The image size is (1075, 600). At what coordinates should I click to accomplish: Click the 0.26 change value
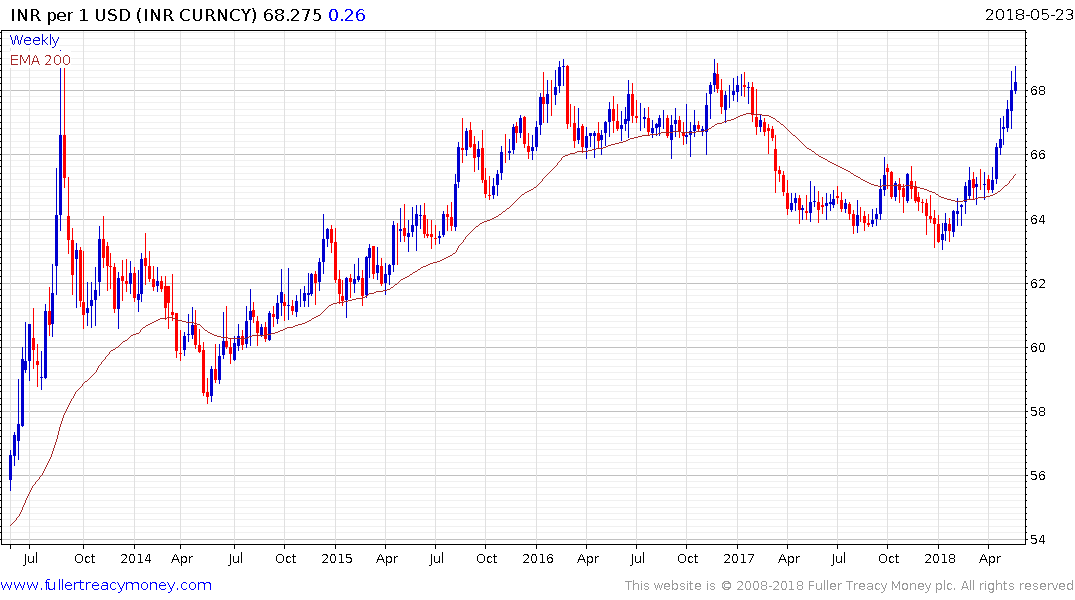(x=347, y=15)
